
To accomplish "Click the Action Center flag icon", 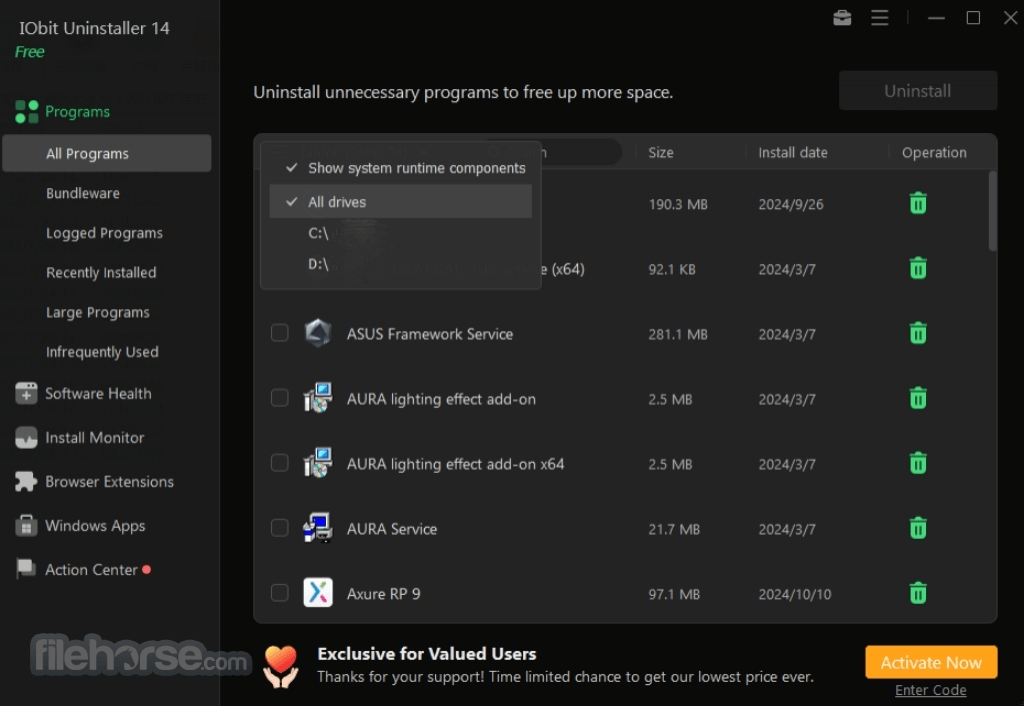I will coord(26,569).
